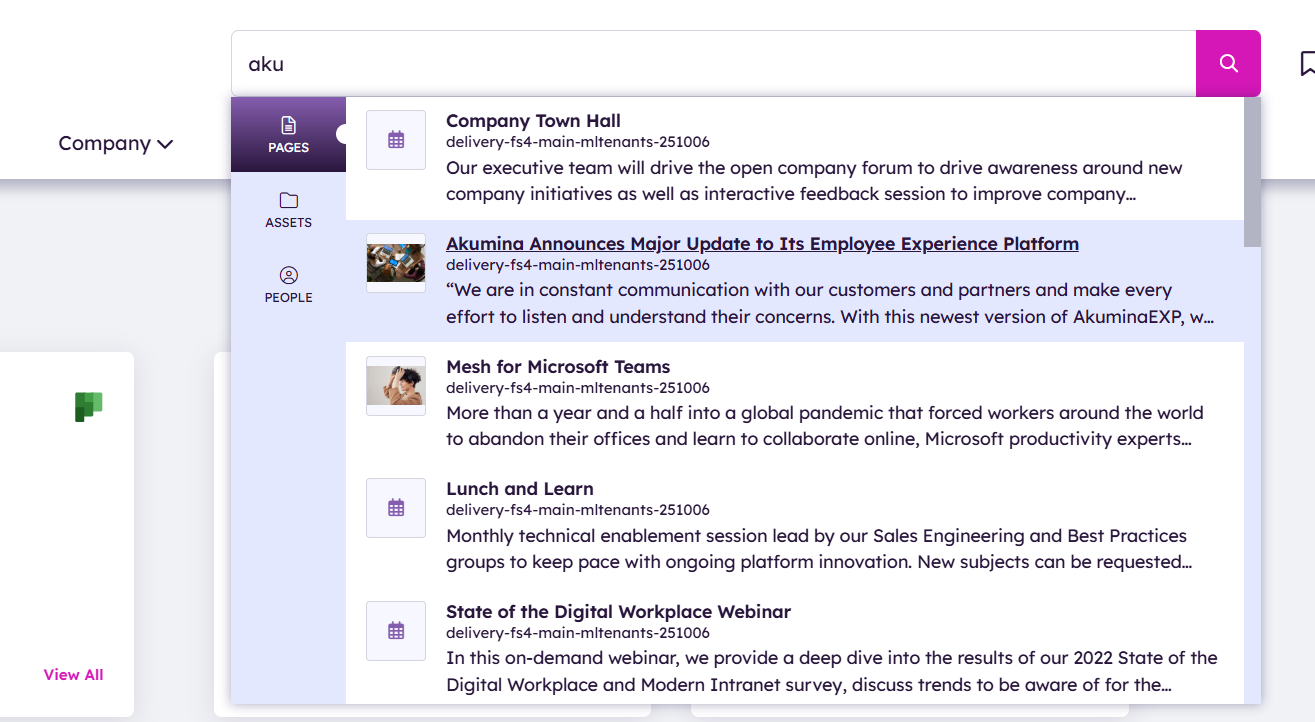
Task: Click the bookmark icon beside search
Action: click(x=1306, y=64)
